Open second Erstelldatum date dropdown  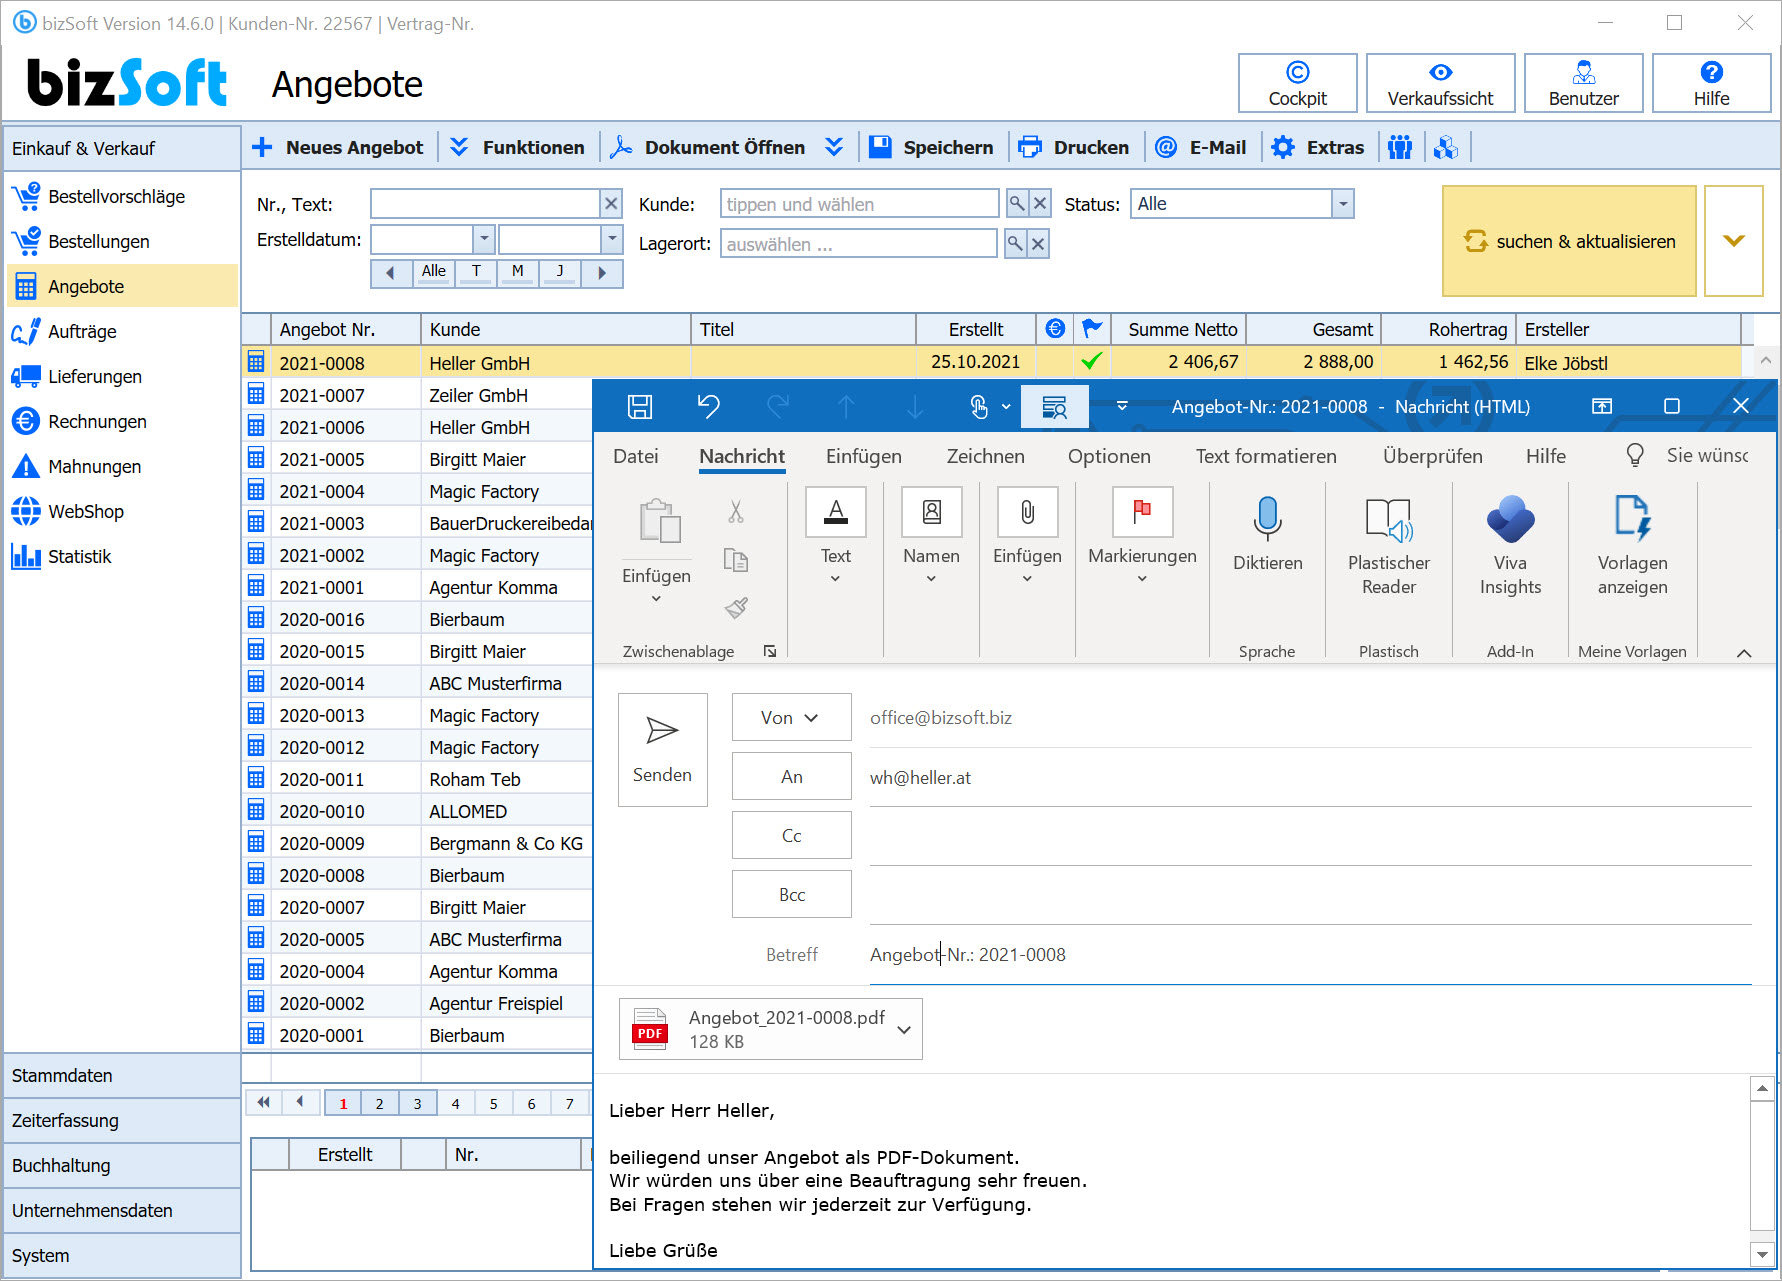point(611,239)
